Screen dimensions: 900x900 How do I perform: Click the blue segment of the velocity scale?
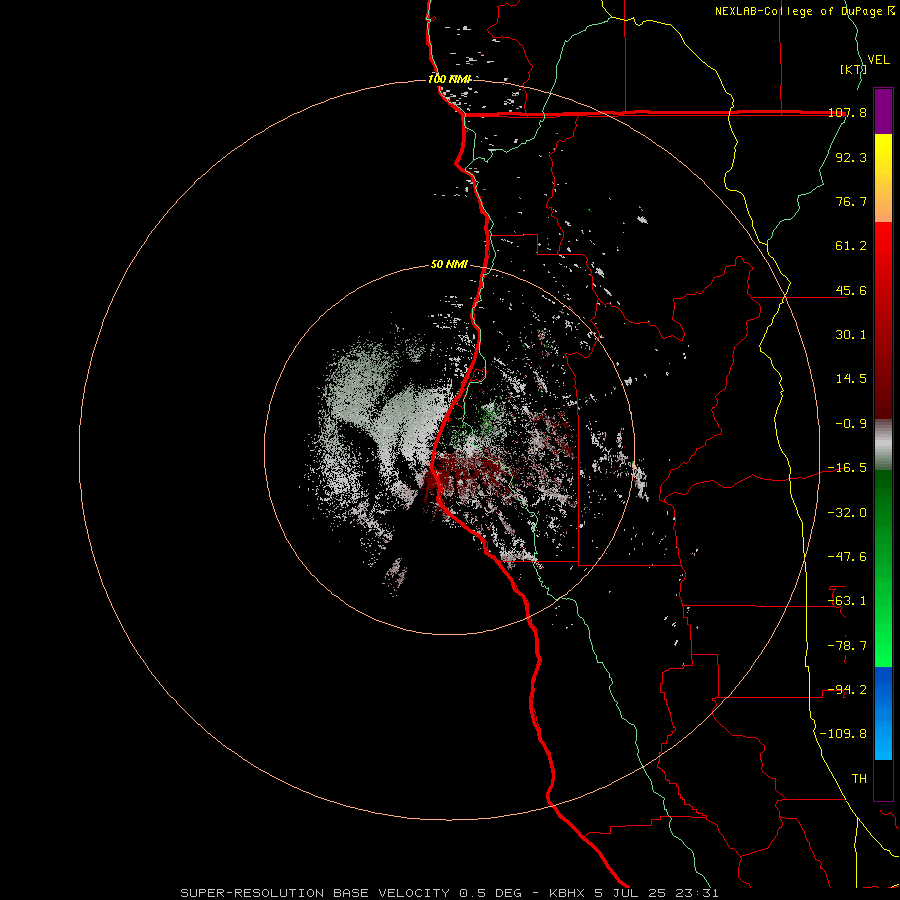pos(883,713)
